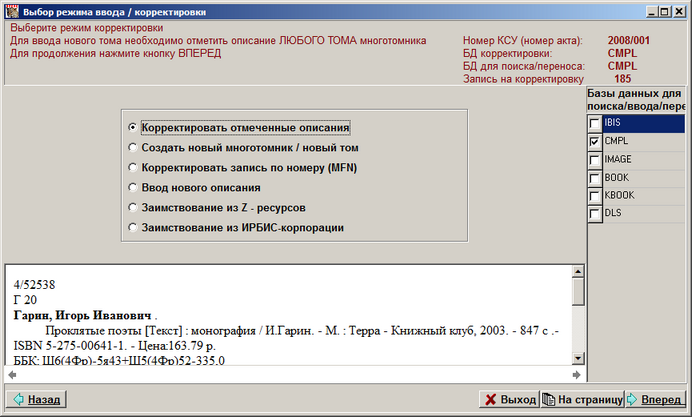Close the dialog window

[679, 12]
